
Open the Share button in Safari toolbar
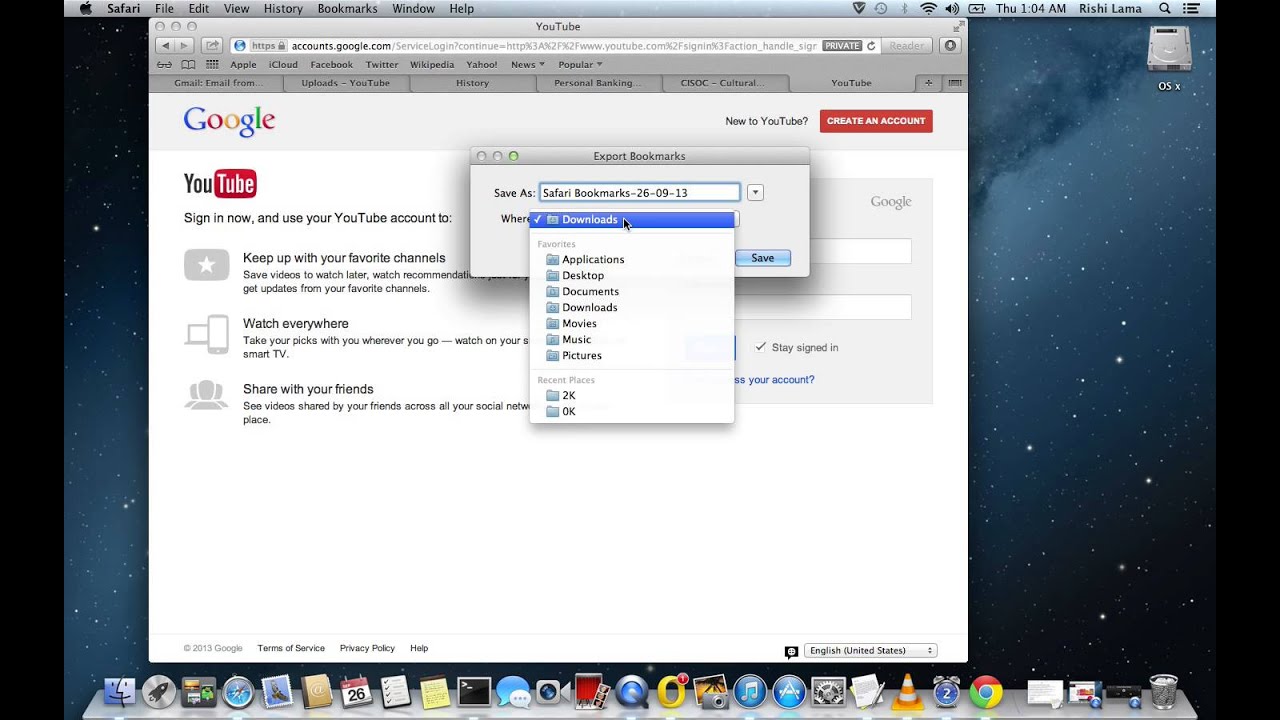click(x=212, y=46)
